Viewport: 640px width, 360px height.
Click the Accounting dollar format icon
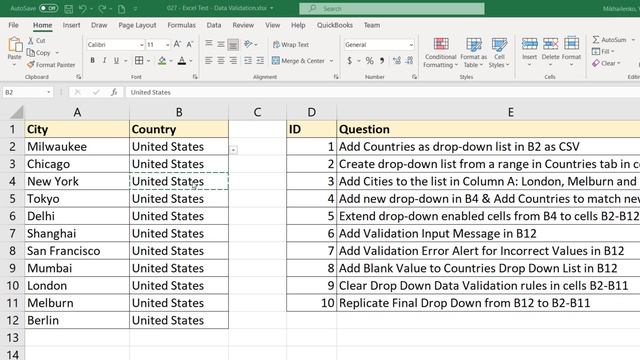349,60
